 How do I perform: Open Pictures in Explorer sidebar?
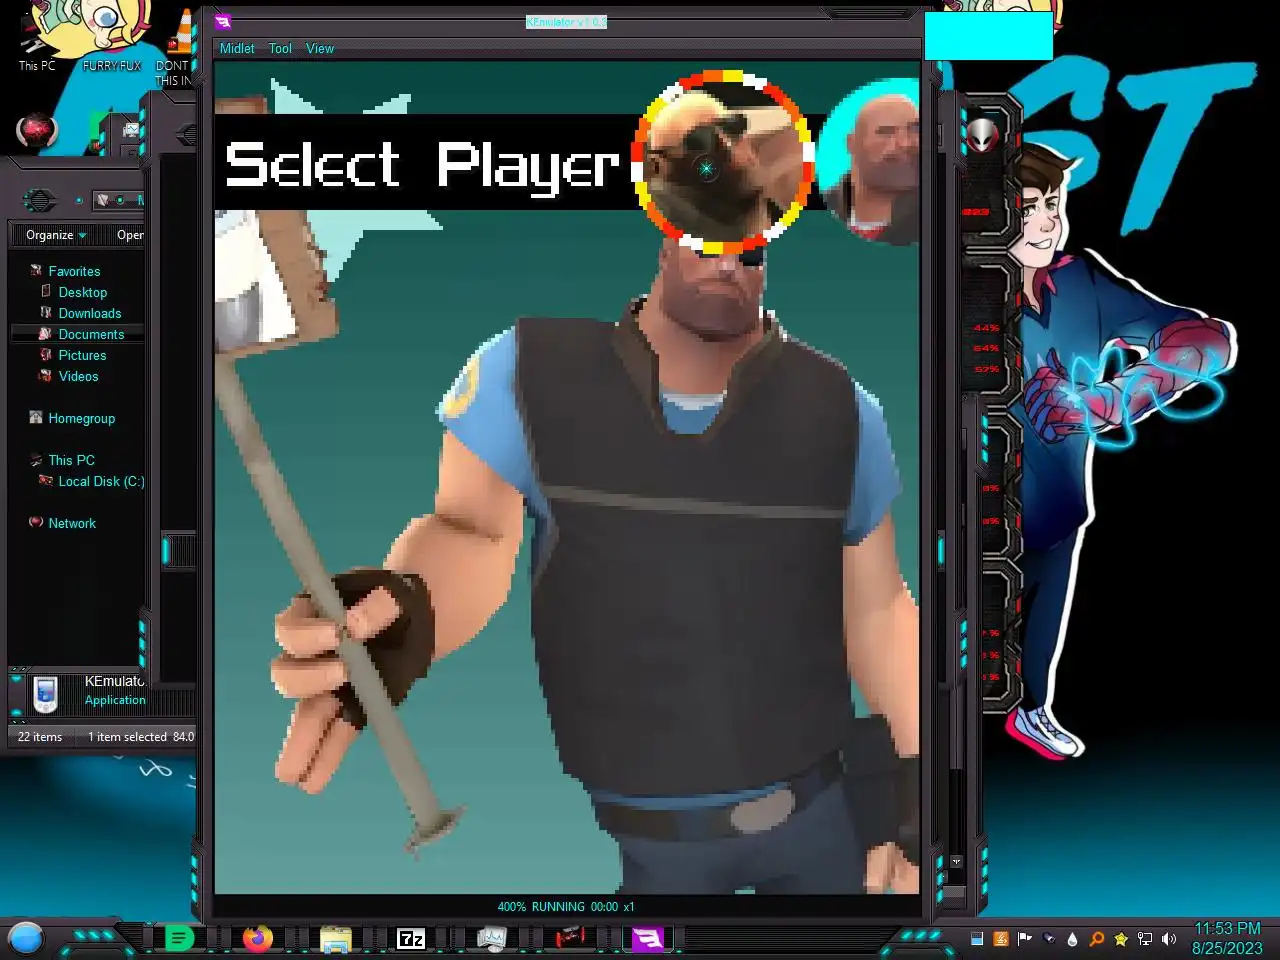(82, 355)
